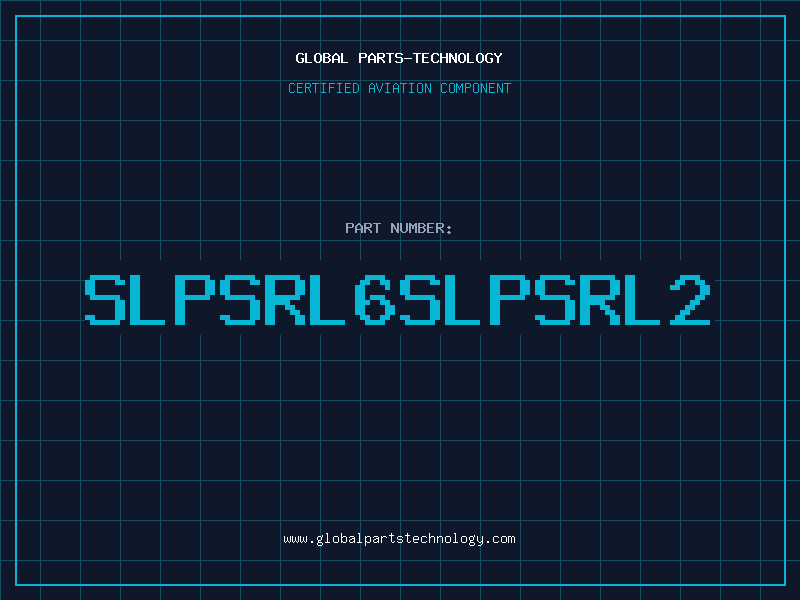Select the CERTIFIED AVIATION COMPONENT subtitle
800x600 pixels.
tap(399, 88)
